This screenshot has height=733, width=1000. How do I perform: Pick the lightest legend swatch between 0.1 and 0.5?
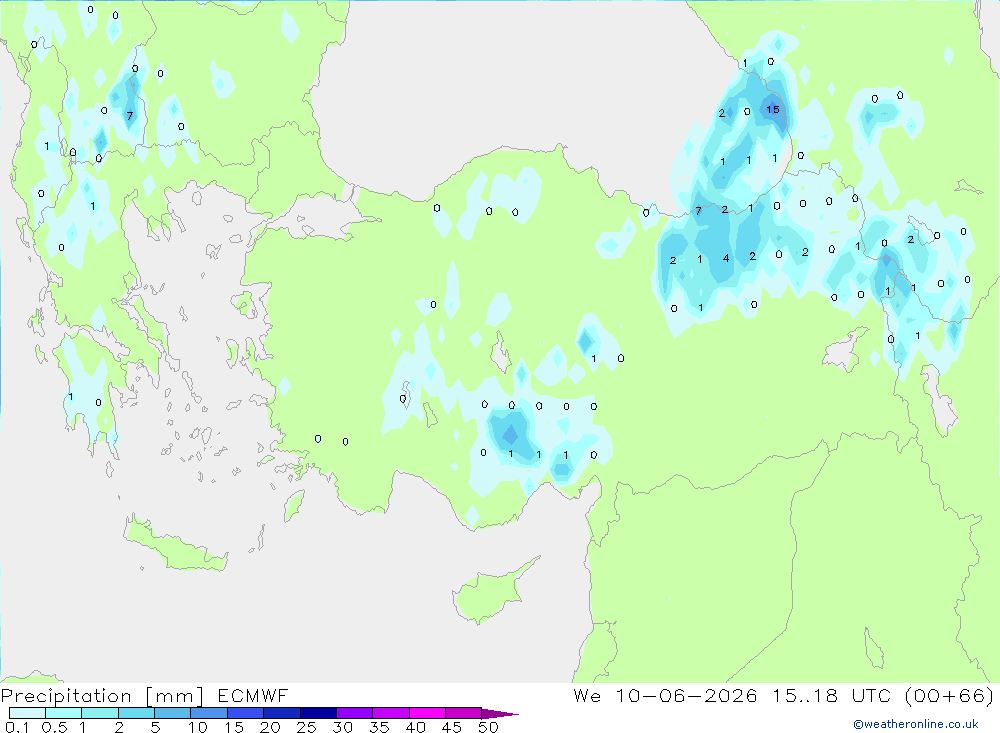27,713
